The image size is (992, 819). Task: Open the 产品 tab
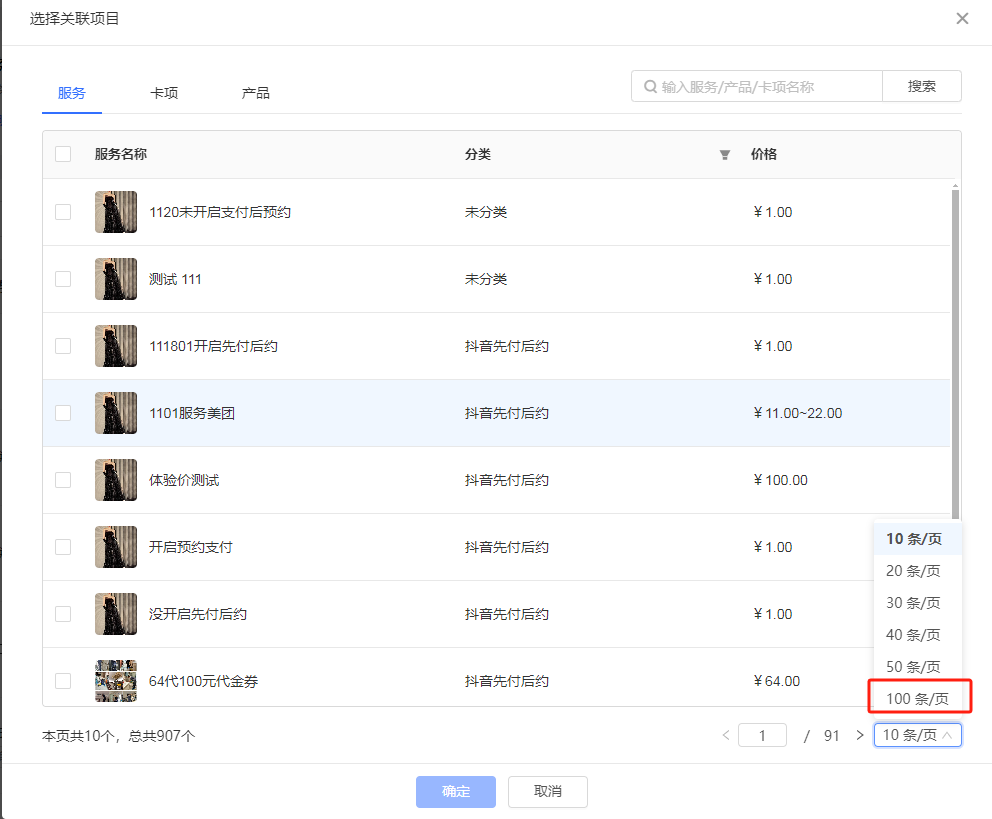point(255,93)
